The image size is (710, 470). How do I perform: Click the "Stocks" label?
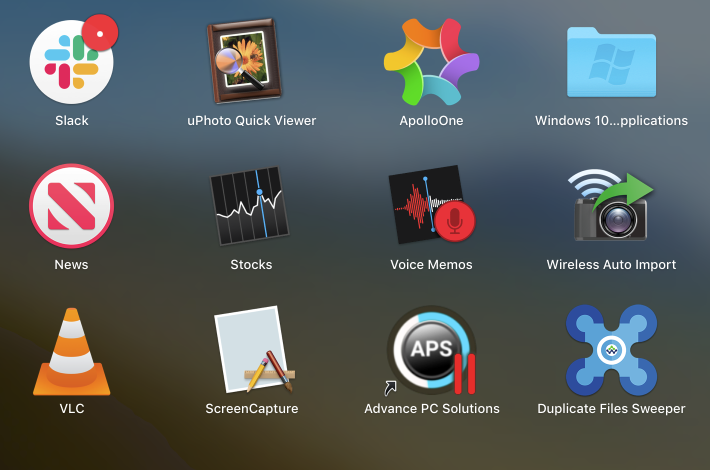tap(251, 264)
